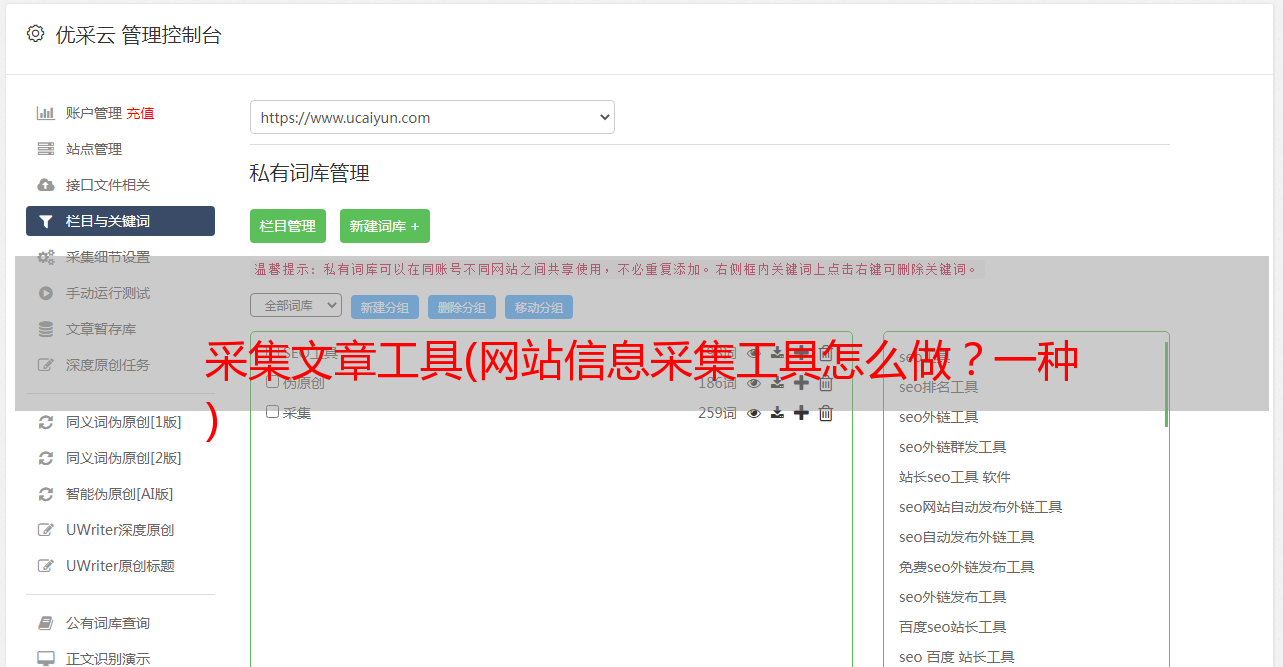This screenshot has width=1283, height=667.
Task: Click the bar chart icon for 账户管理
Action: click(45, 113)
